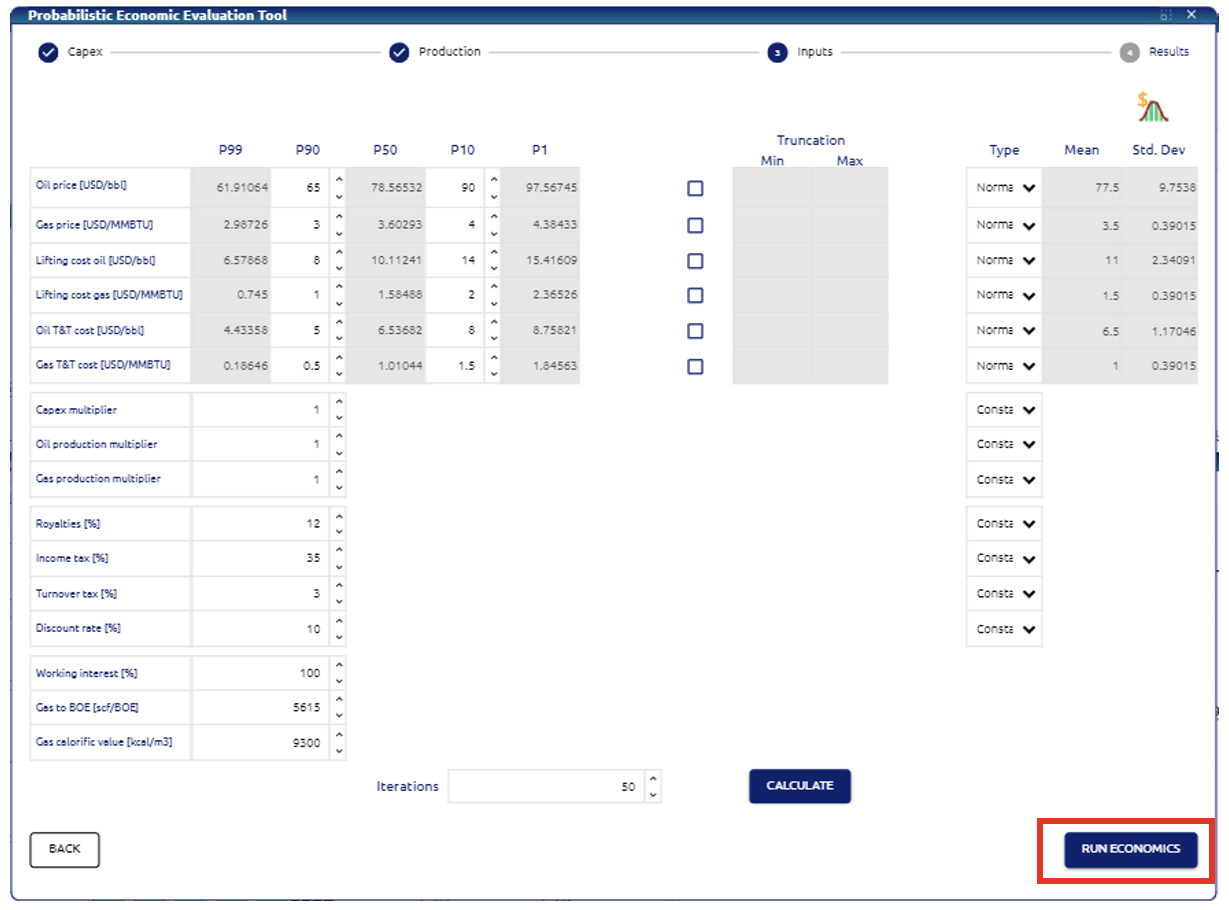Screen dimensions: 1229x910
Task: Close the Probabilistic Economic Evaluation Tool window
Action: click(1191, 15)
